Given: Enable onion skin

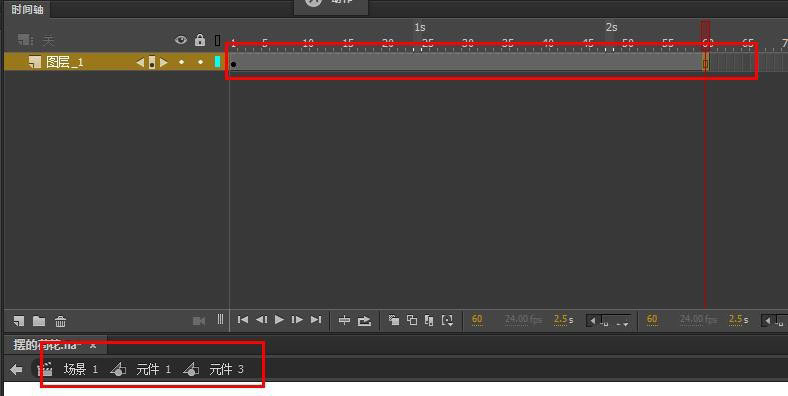Looking at the screenshot, I should tap(394, 320).
